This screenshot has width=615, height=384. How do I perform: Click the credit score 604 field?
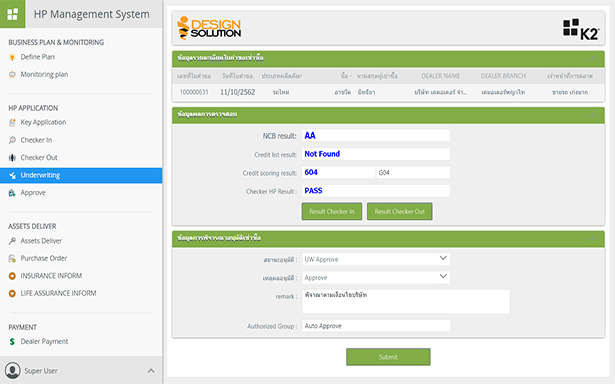pyautogui.click(x=338, y=172)
